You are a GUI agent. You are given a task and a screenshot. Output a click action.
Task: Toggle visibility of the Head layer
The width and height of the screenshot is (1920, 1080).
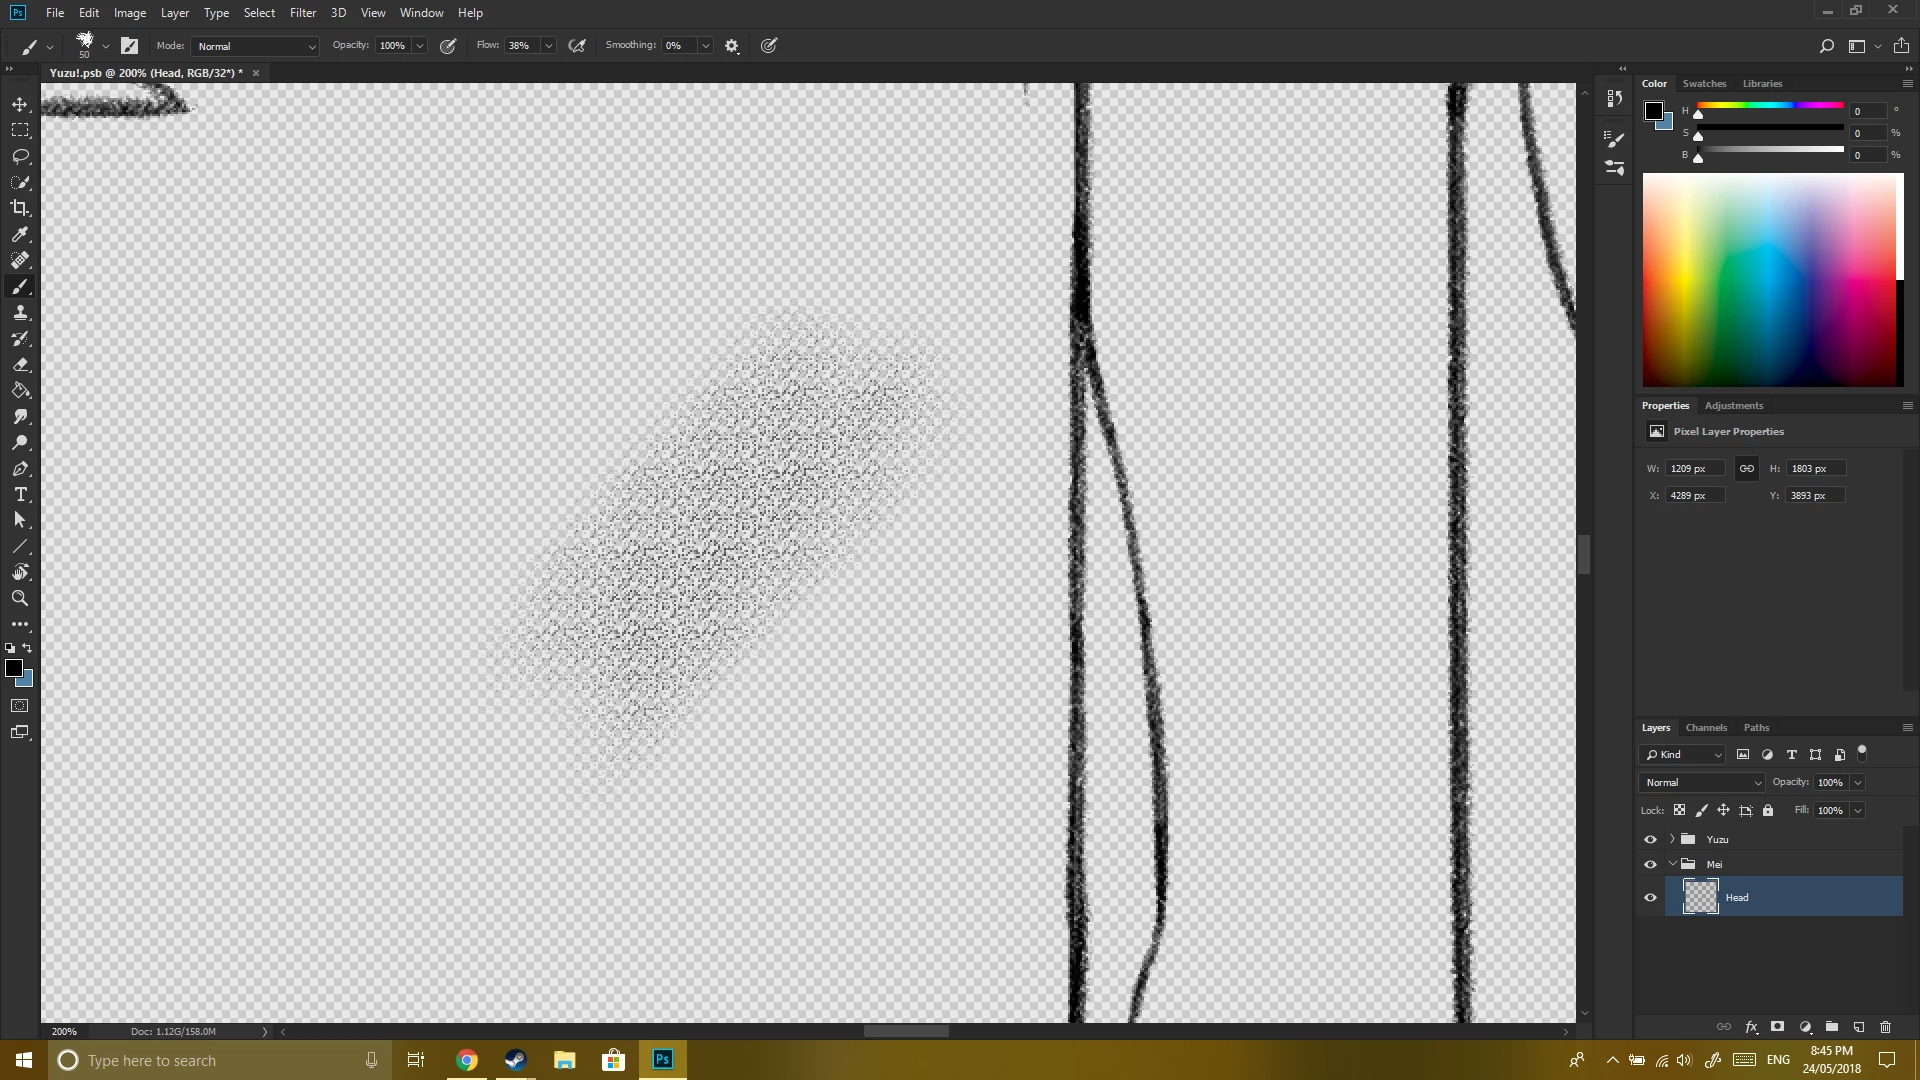[x=1650, y=897]
